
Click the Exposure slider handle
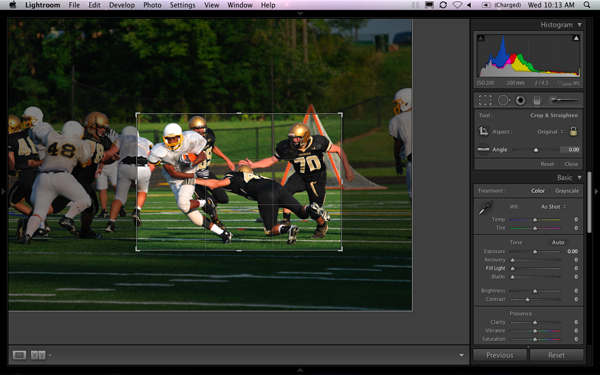point(535,251)
